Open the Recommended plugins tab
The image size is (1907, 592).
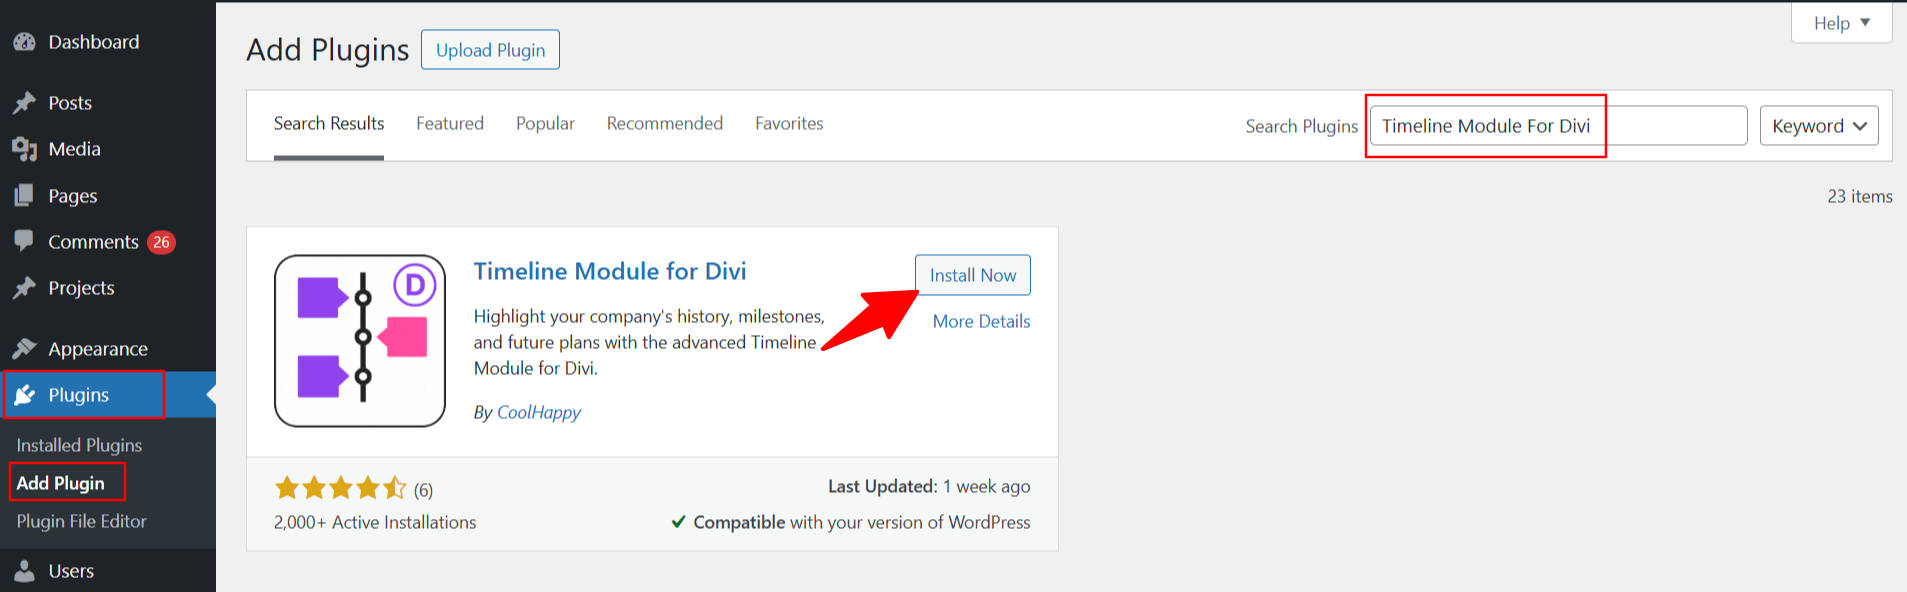664,124
